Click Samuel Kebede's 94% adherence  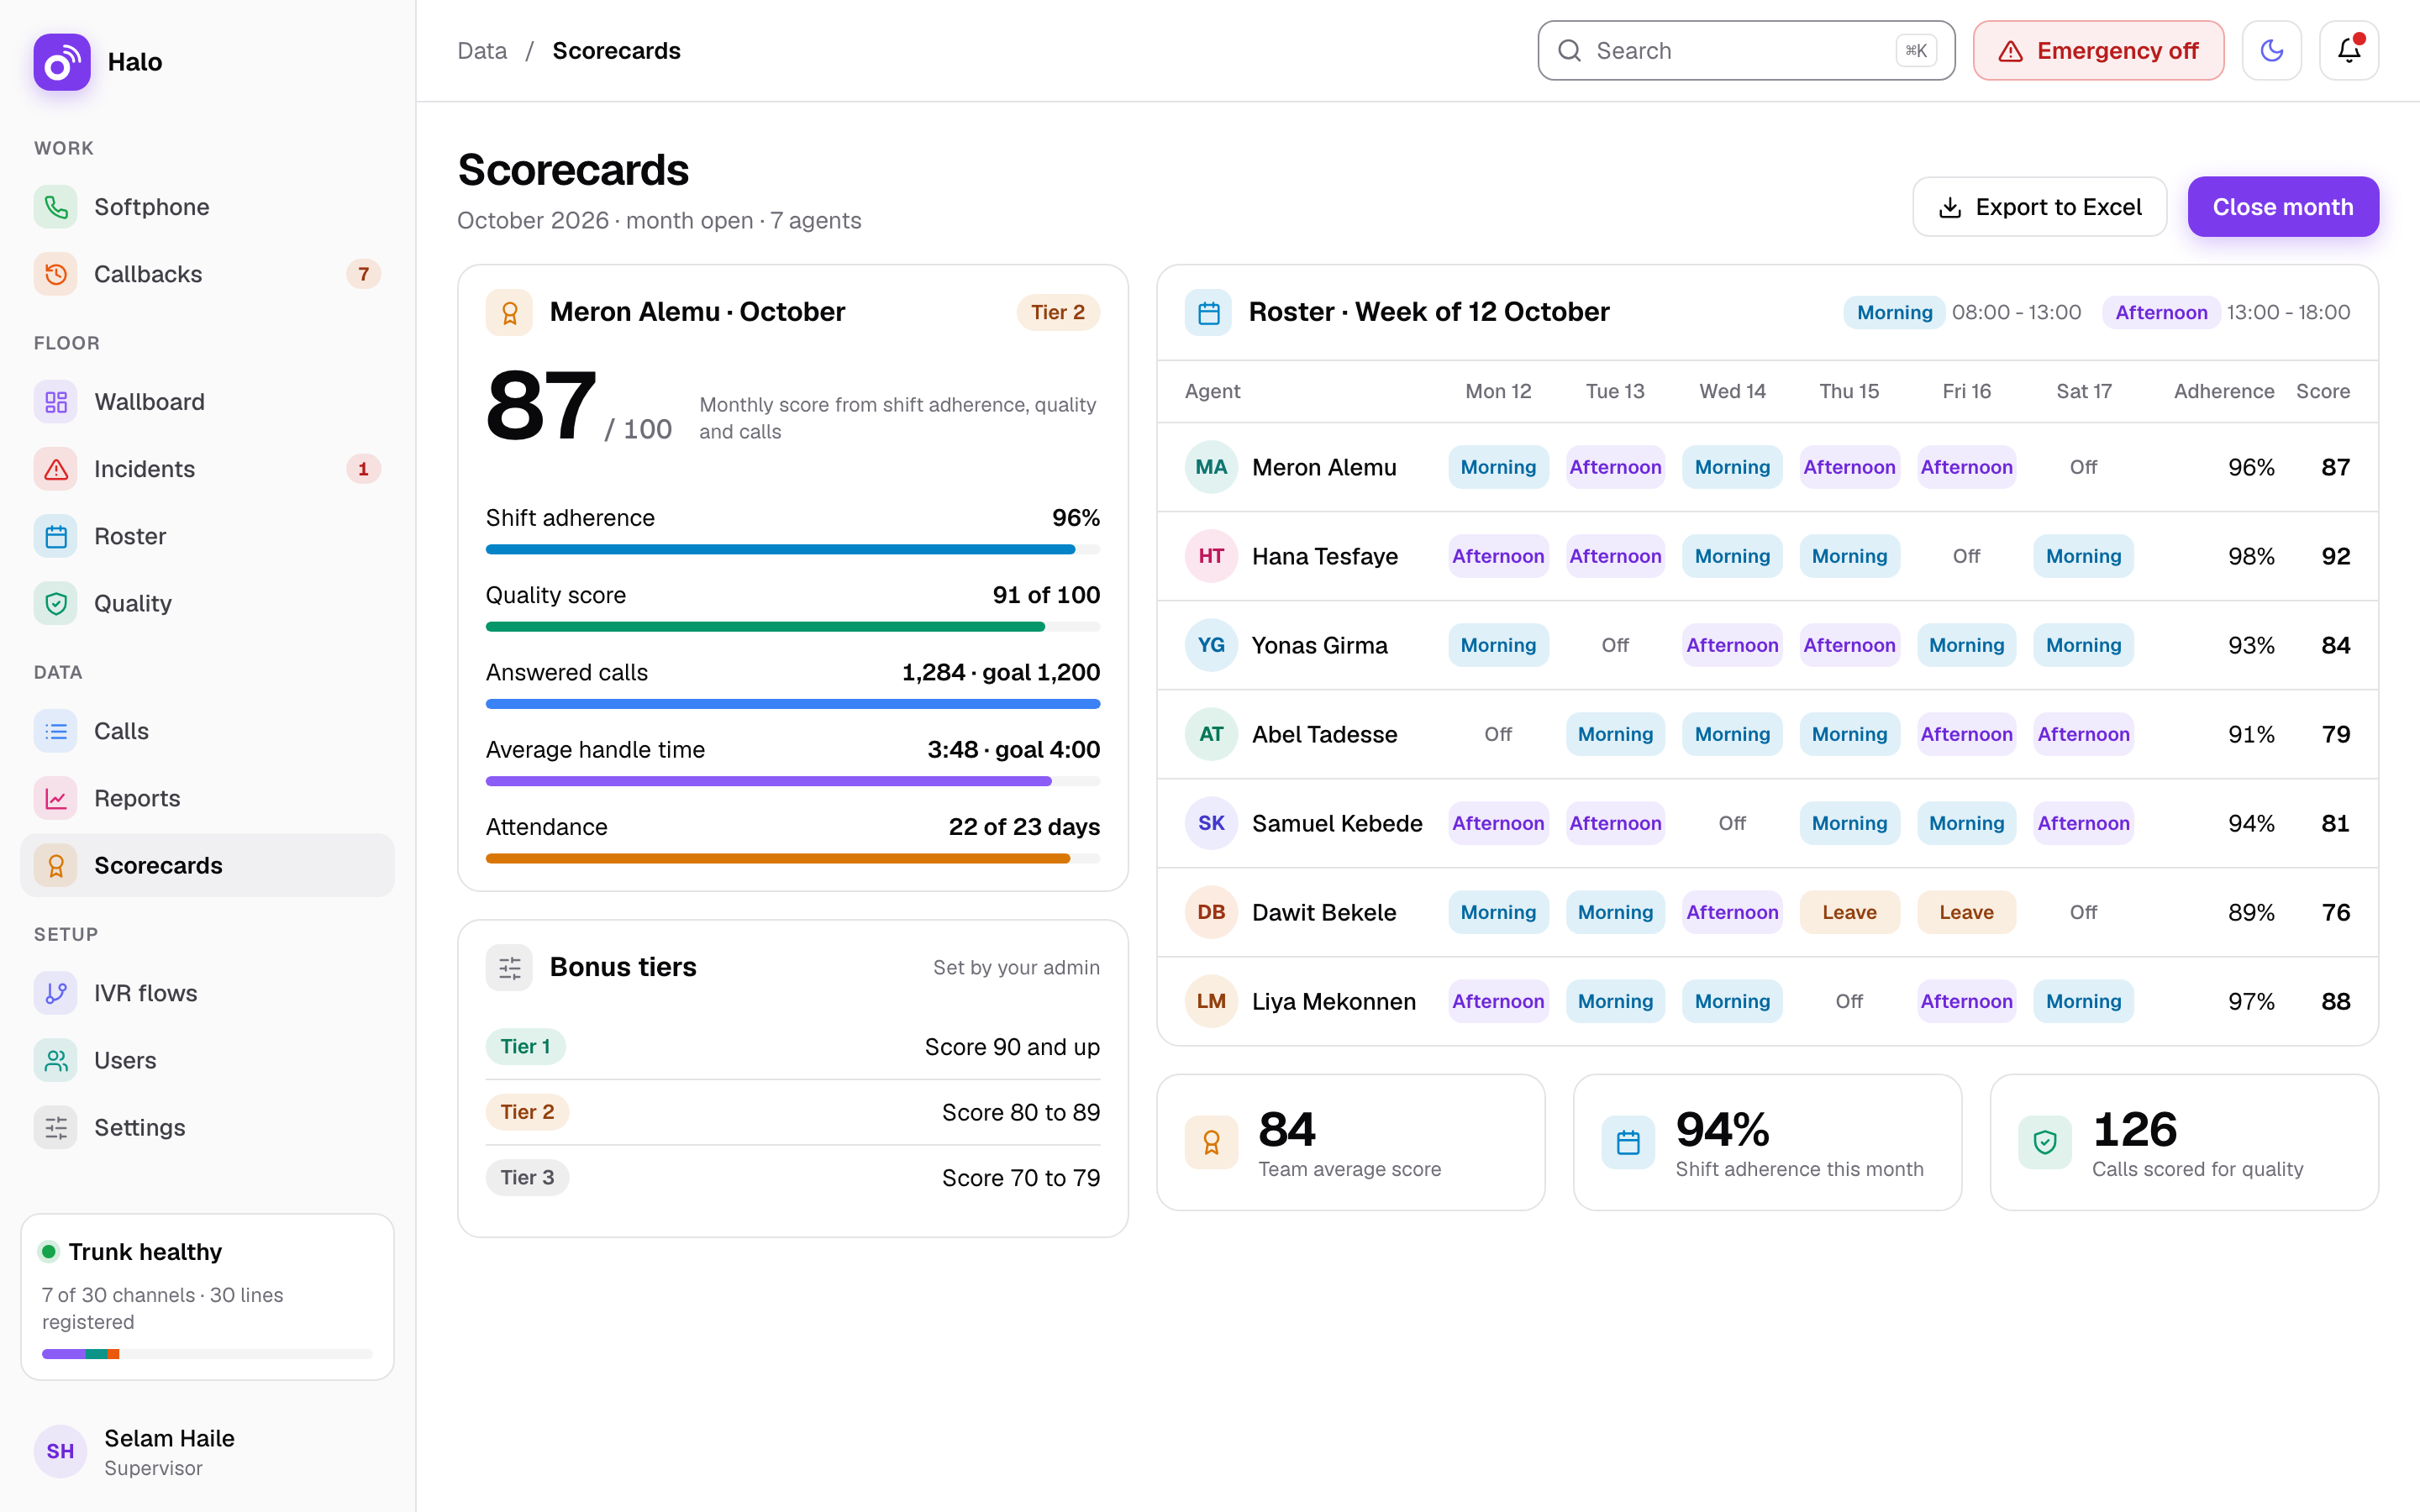pos(2250,823)
